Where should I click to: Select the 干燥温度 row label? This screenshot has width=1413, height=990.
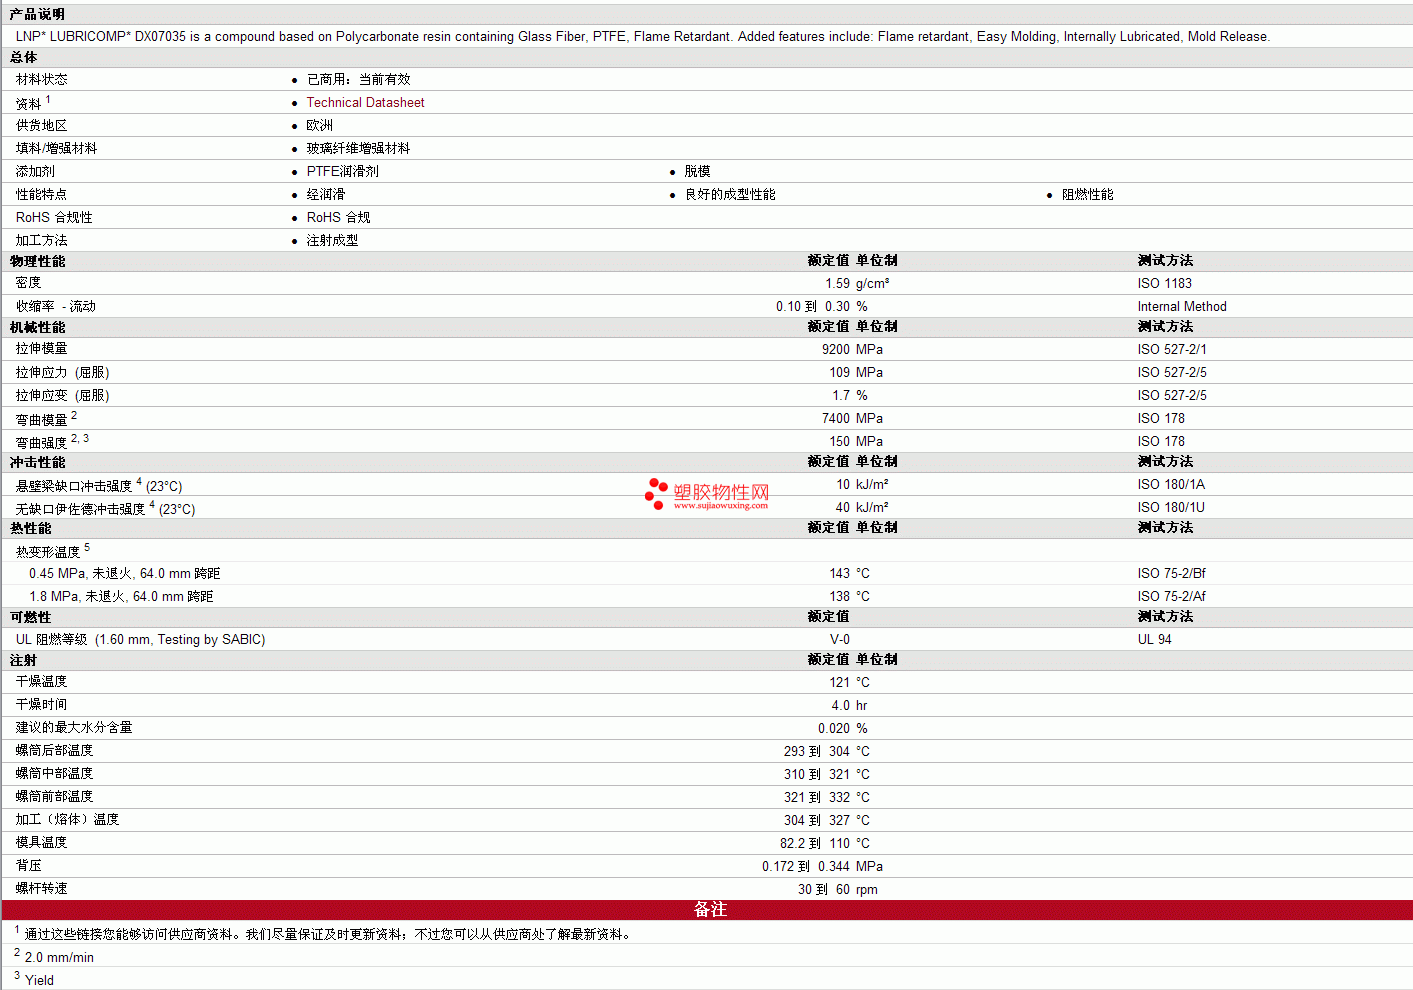[42, 681]
